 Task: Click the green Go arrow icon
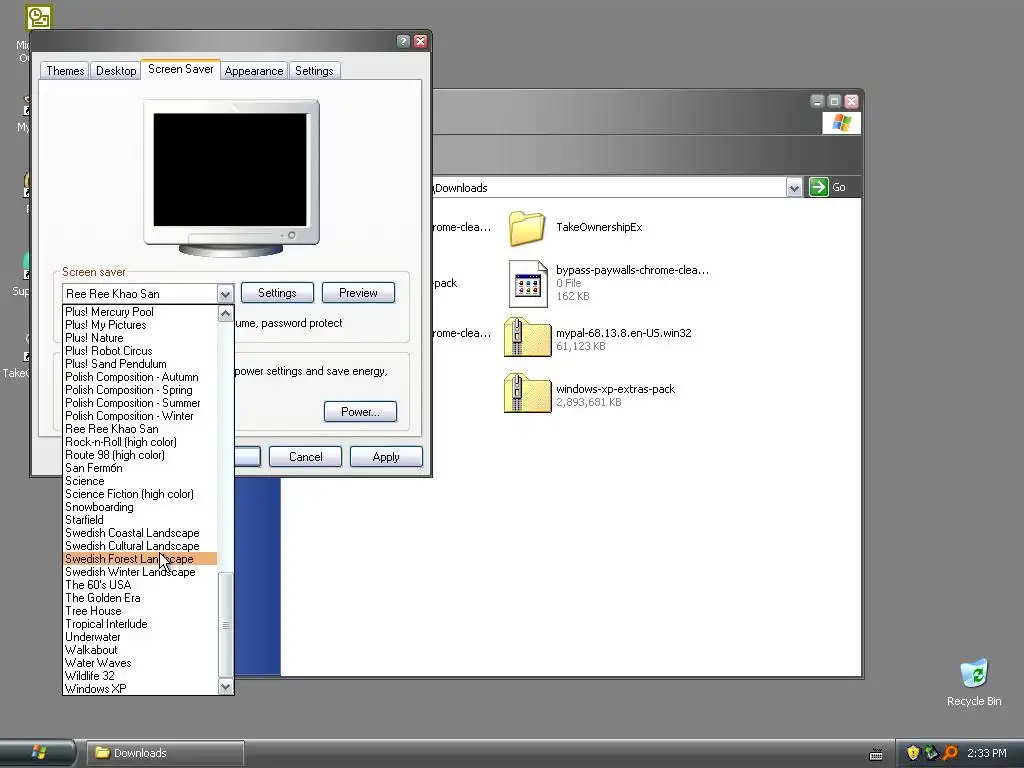818,187
